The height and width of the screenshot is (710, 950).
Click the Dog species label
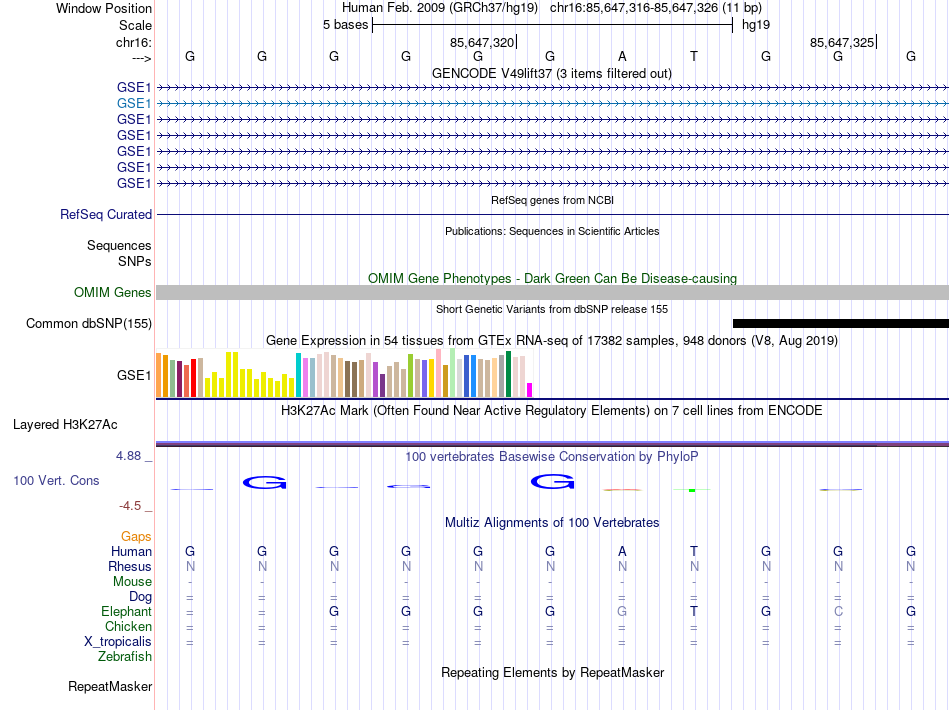140,597
